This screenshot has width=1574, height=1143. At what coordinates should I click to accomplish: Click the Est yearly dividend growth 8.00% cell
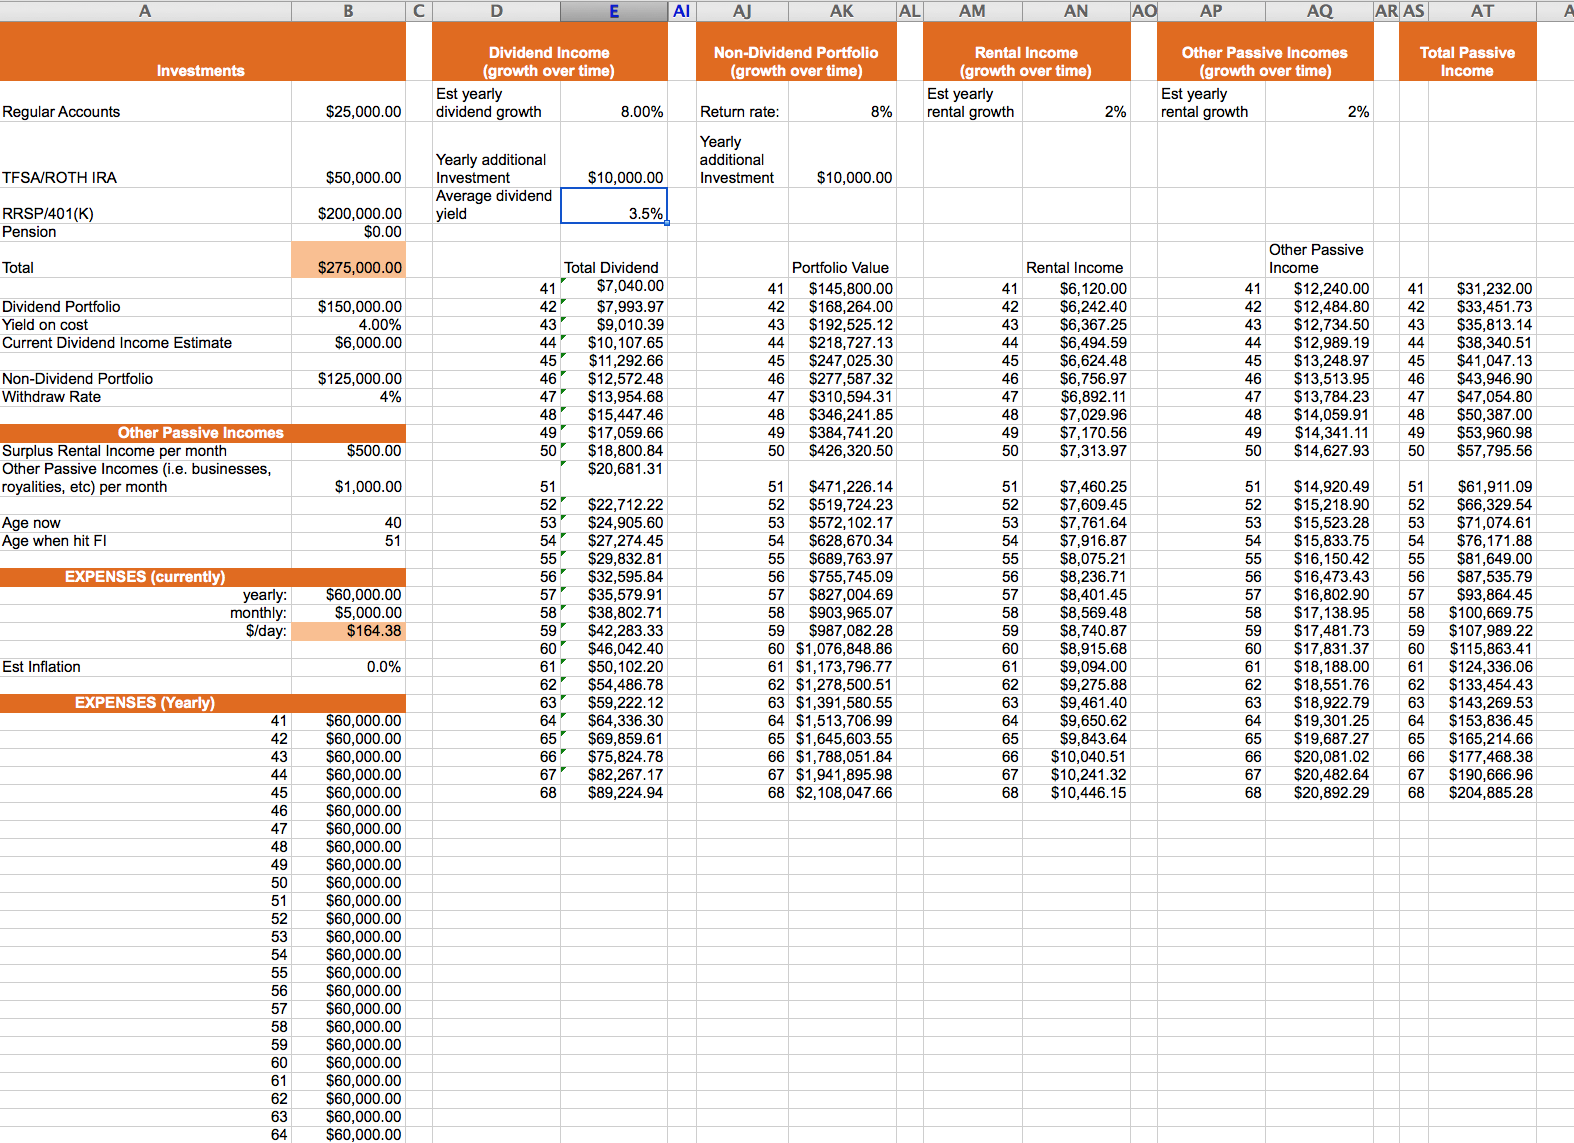coord(614,111)
